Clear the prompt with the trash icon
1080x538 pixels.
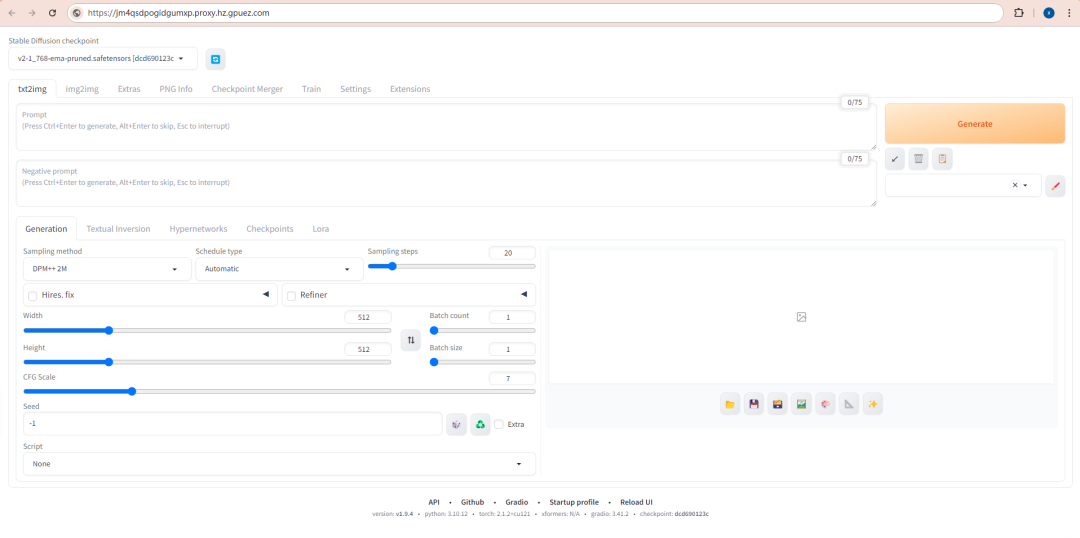click(918, 159)
